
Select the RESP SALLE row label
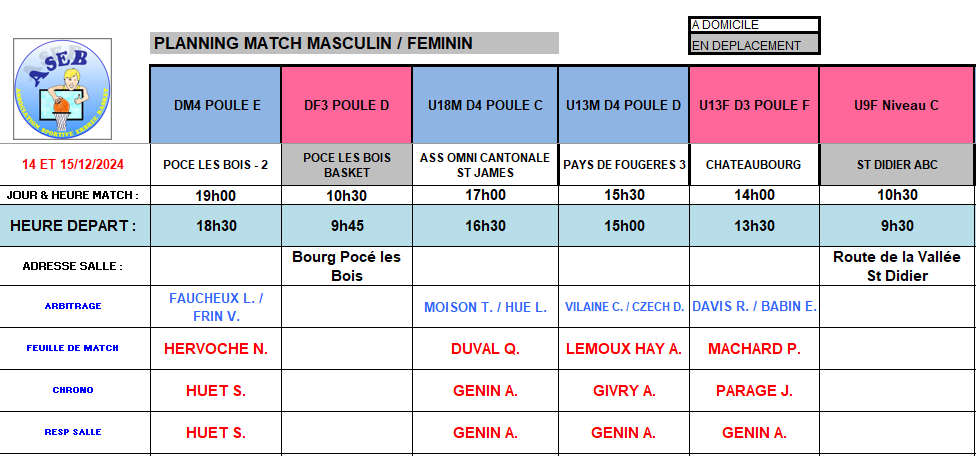tap(75, 432)
